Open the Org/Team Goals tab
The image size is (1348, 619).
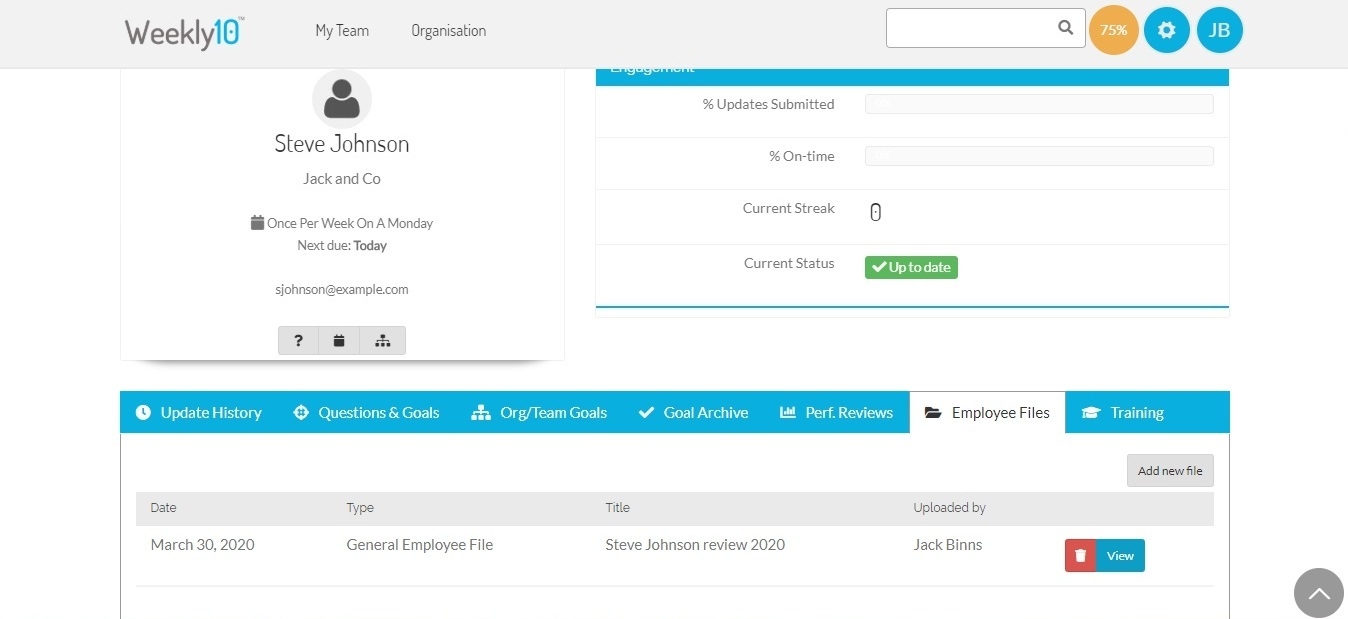pos(539,413)
